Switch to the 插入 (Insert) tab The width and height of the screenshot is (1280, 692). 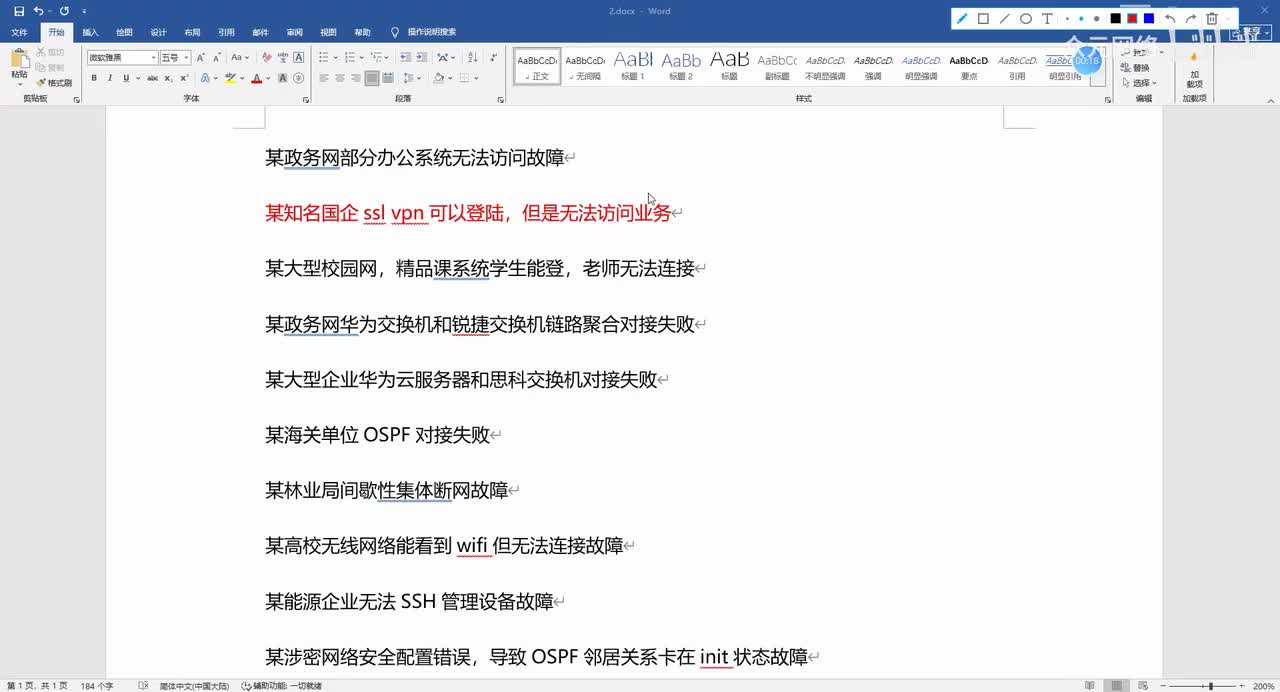[x=90, y=32]
